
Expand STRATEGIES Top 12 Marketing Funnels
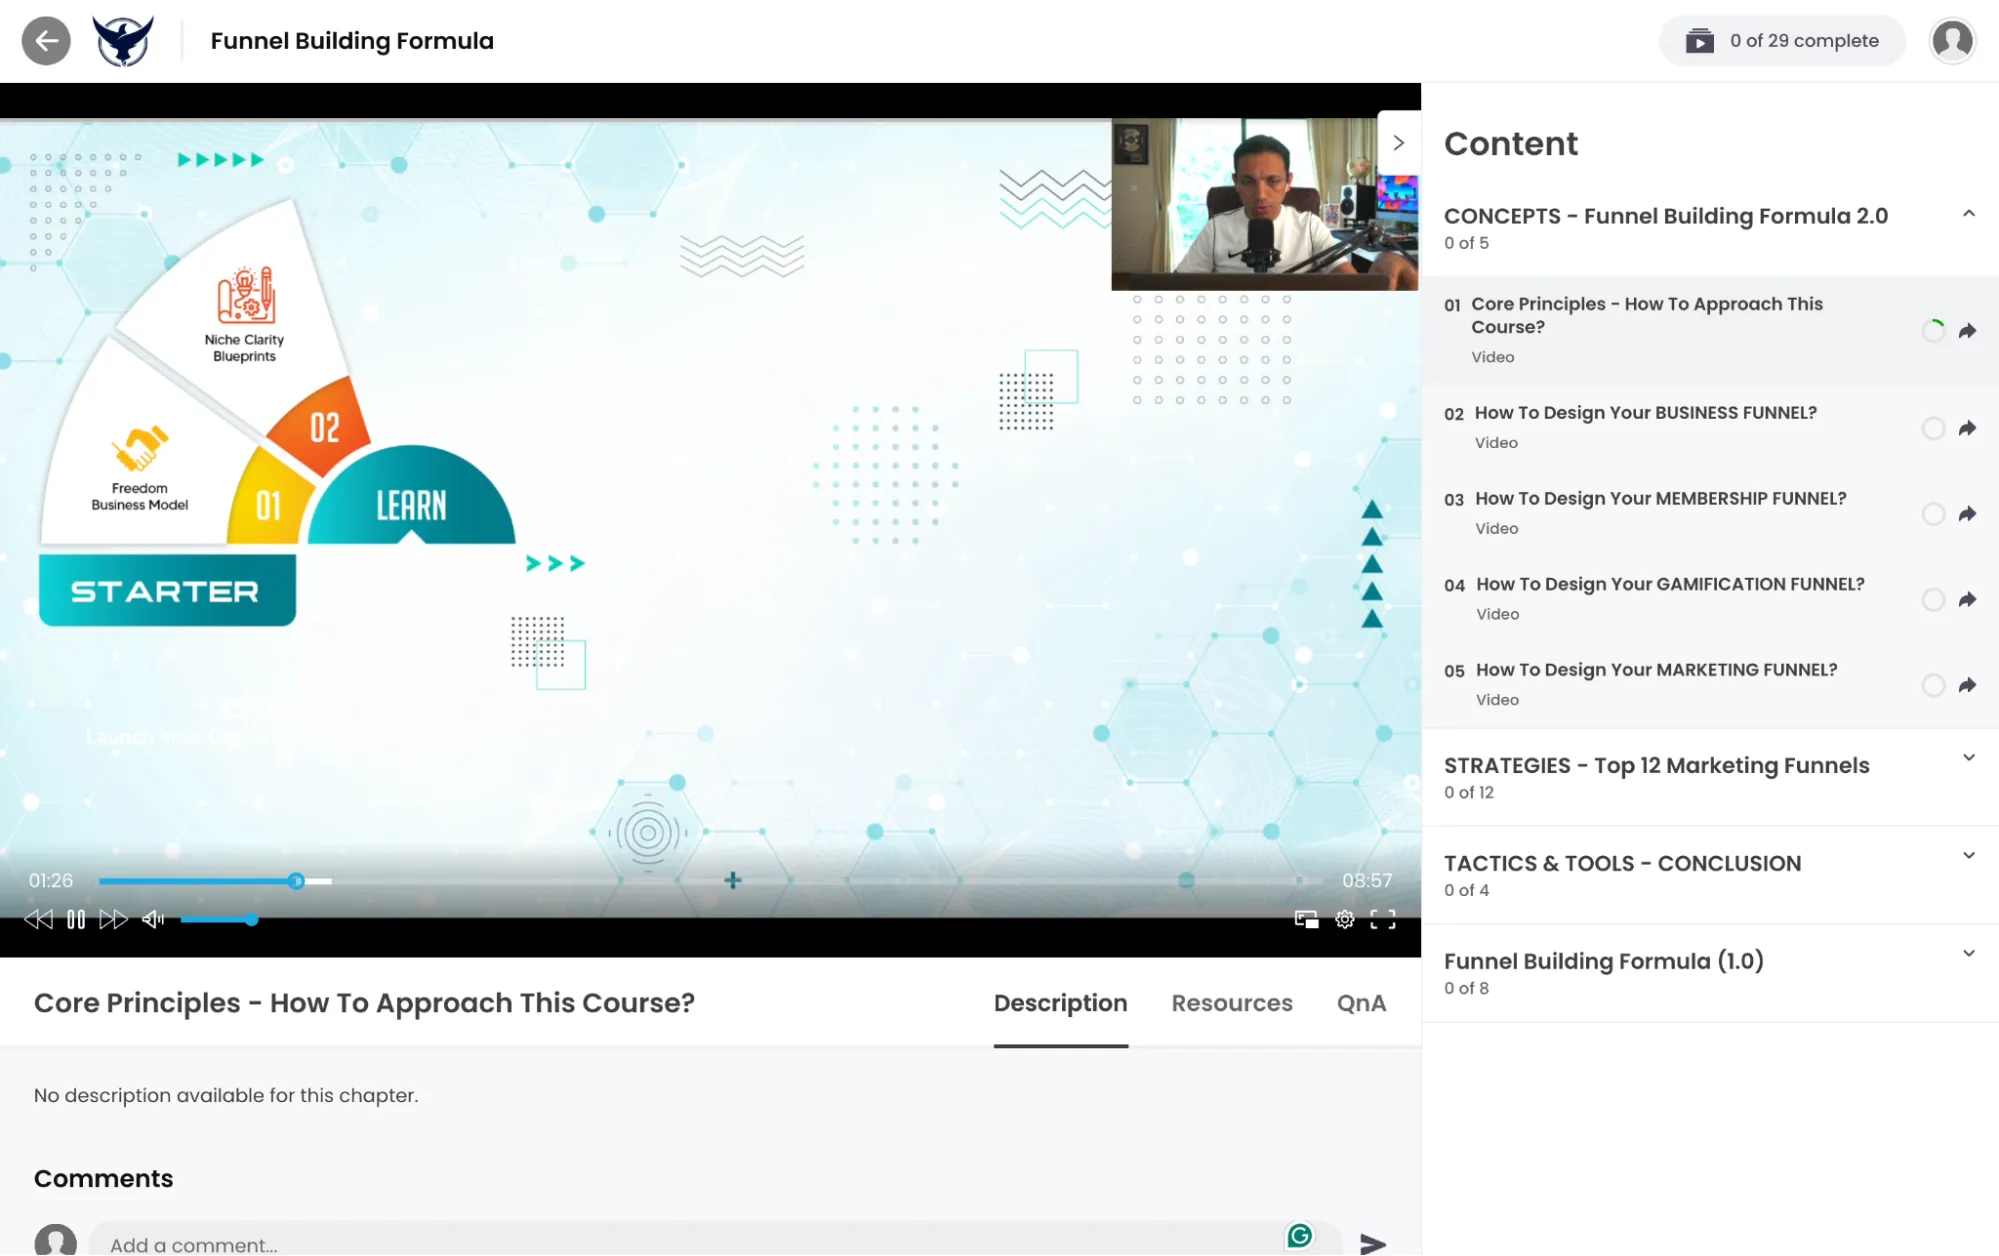[x=1968, y=758]
